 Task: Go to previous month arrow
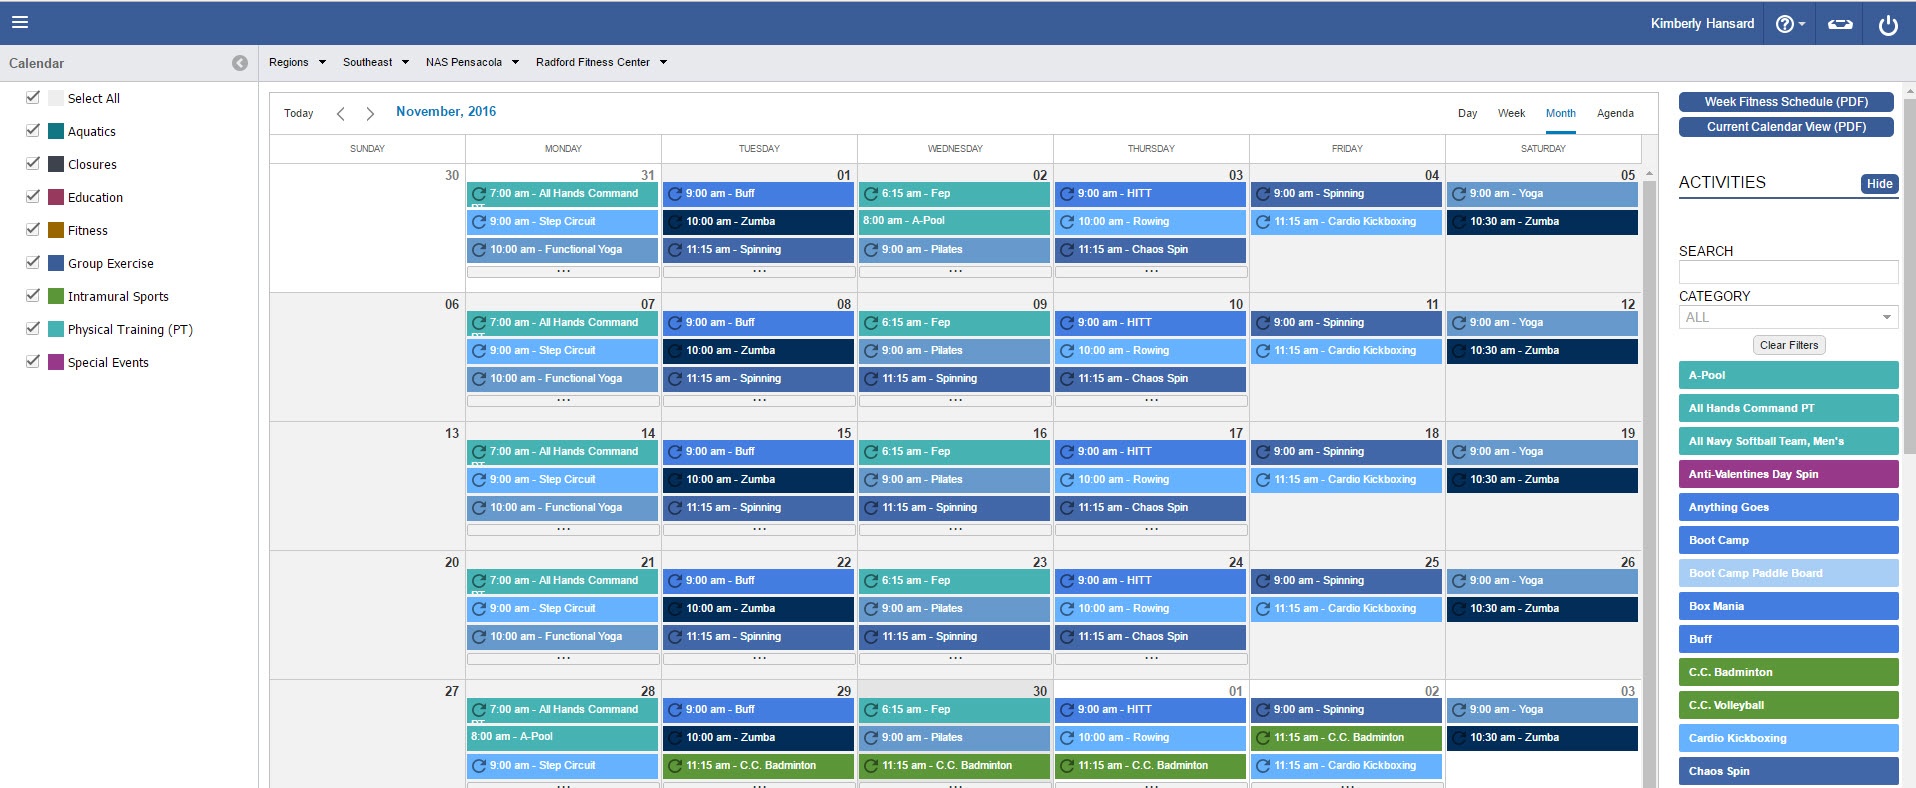click(341, 113)
